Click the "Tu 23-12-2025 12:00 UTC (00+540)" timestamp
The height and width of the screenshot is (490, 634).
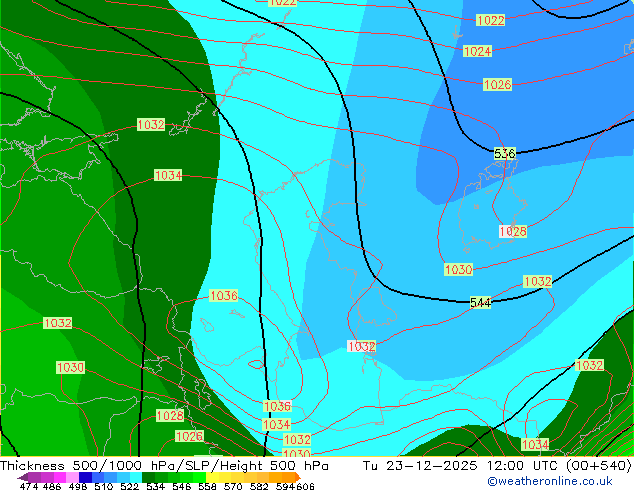point(497,465)
